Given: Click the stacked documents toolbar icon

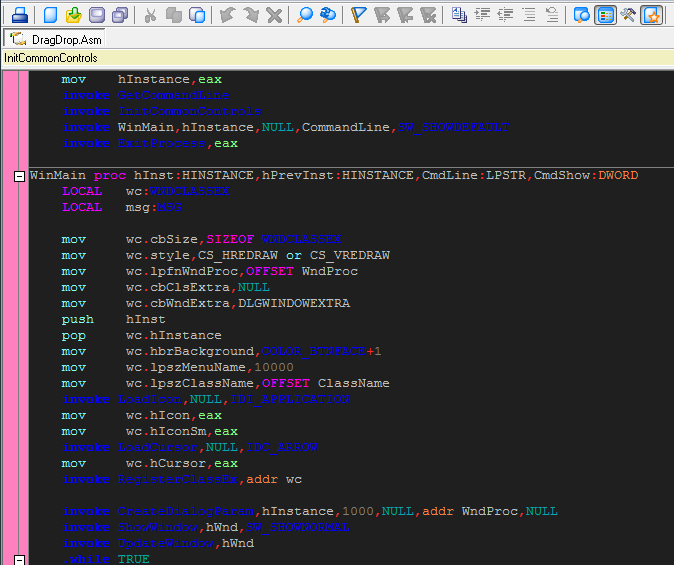Looking at the screenshot, I should [x=459, y=15].
